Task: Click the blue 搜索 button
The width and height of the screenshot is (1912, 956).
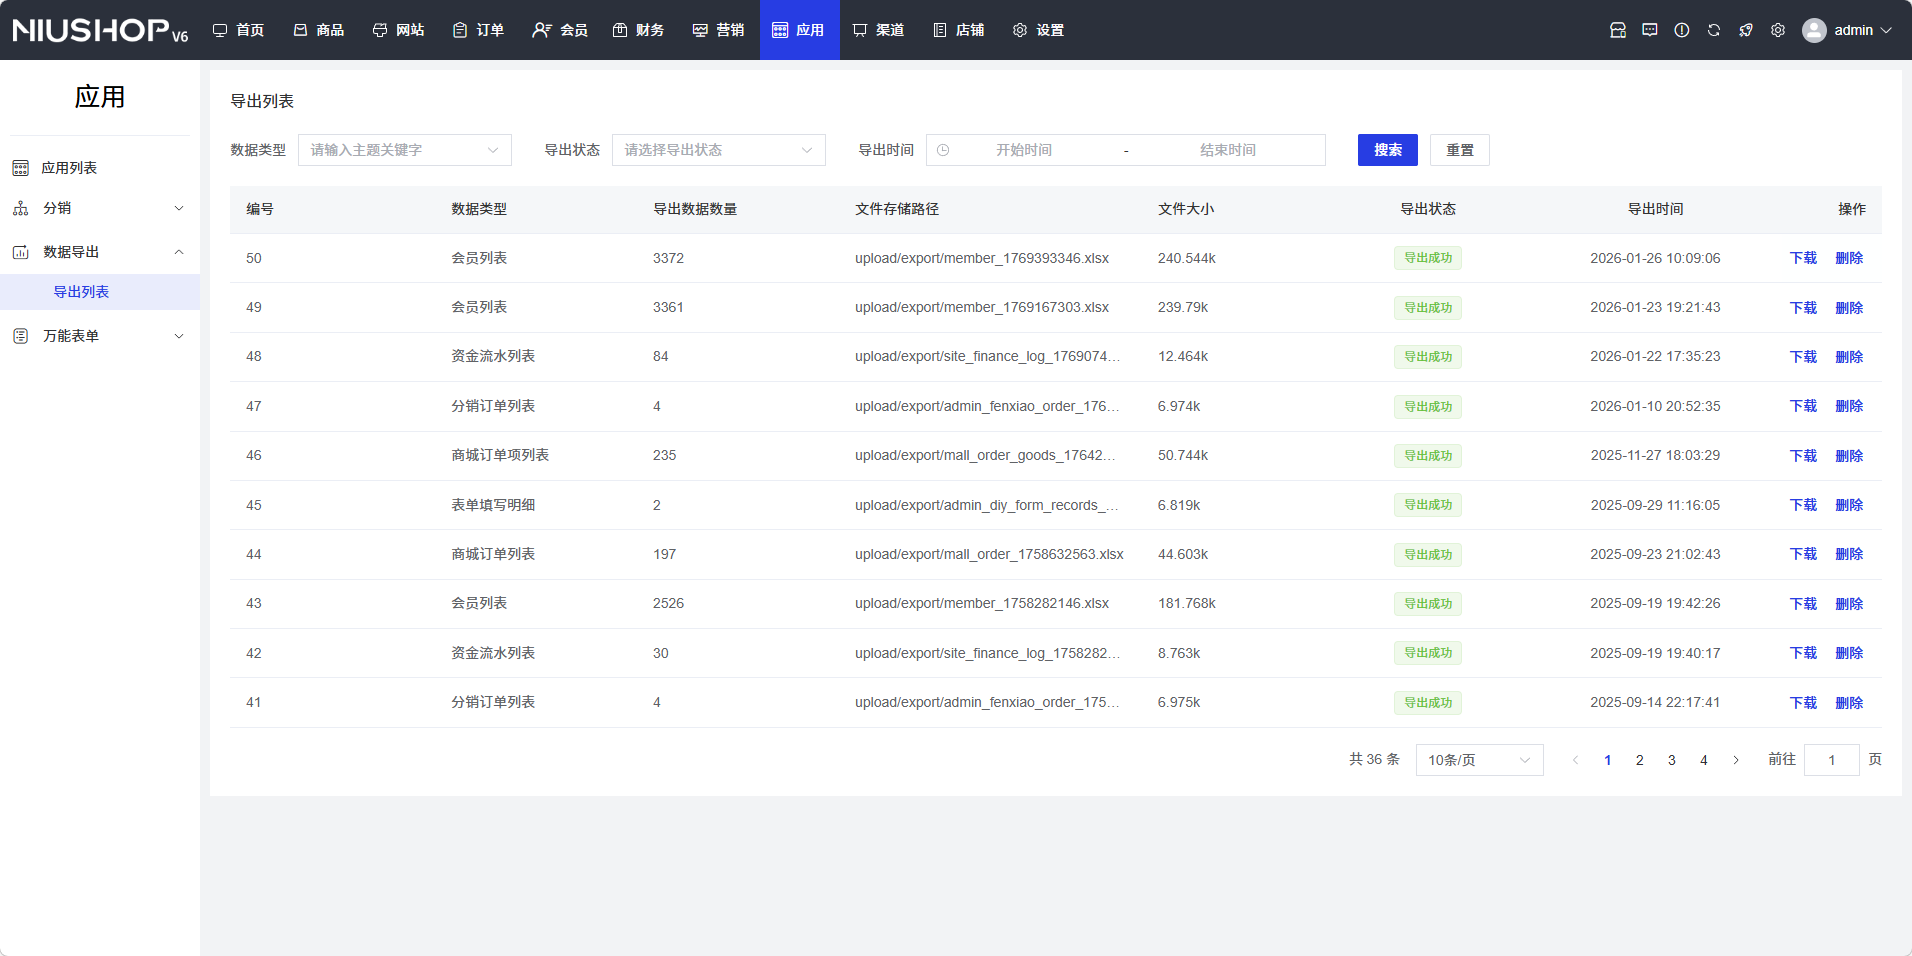Action: tap(1387, 150)
